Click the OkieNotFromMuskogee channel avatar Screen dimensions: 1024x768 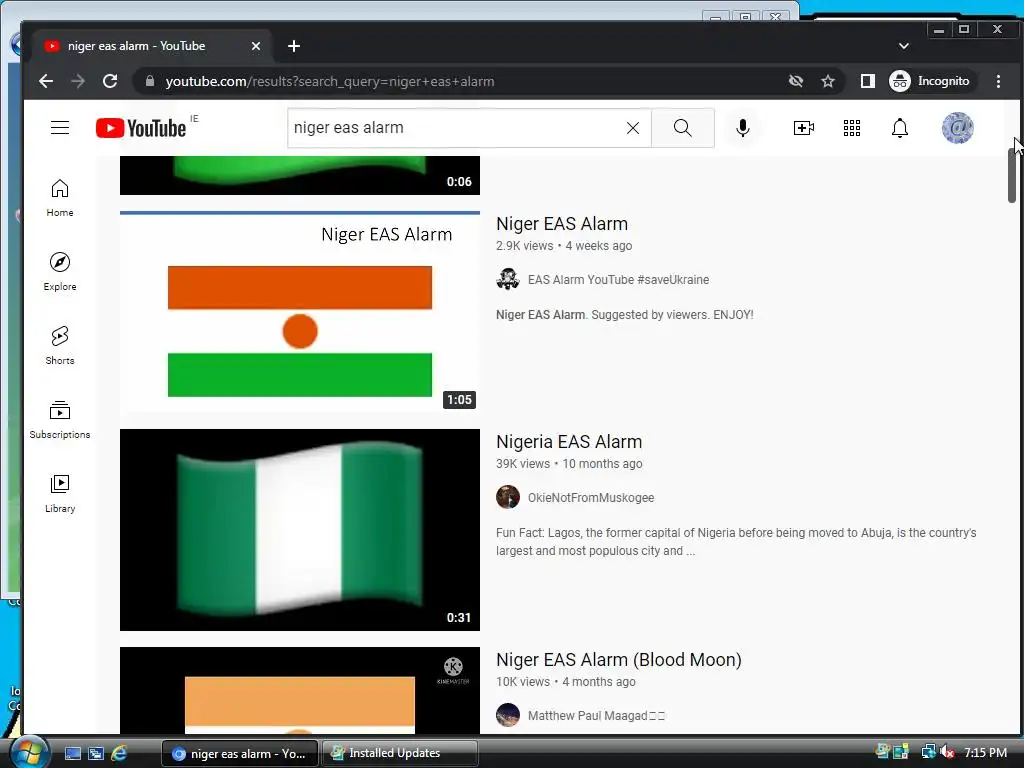(508, 497)
